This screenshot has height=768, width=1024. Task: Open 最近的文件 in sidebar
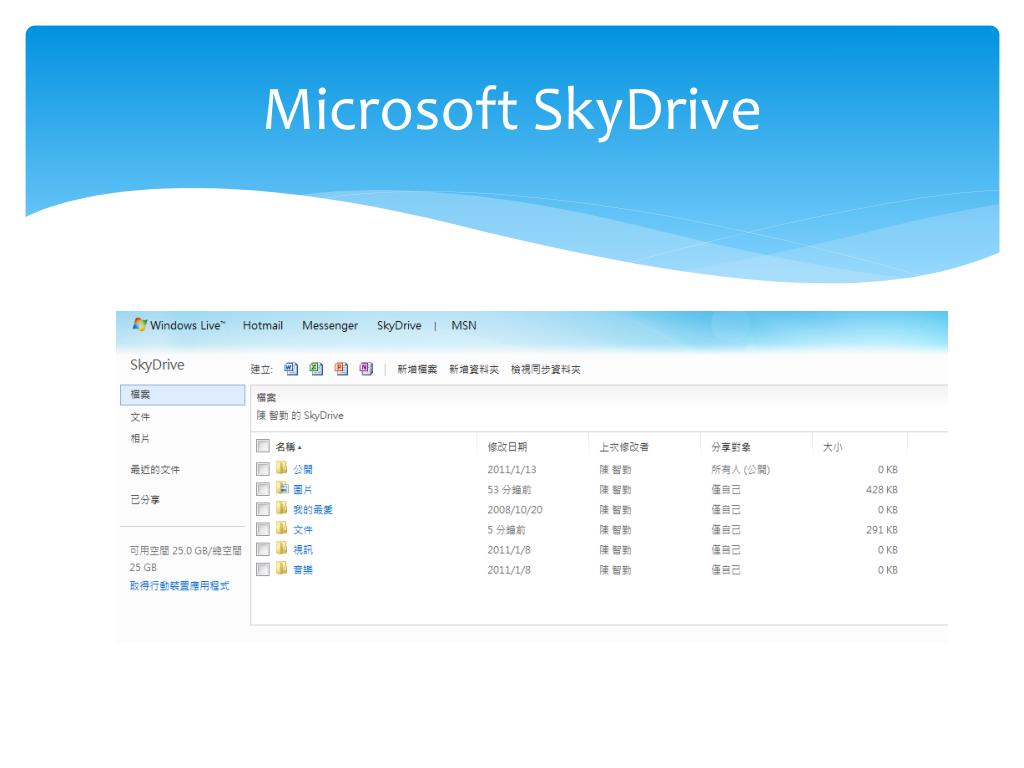[155, 469]
